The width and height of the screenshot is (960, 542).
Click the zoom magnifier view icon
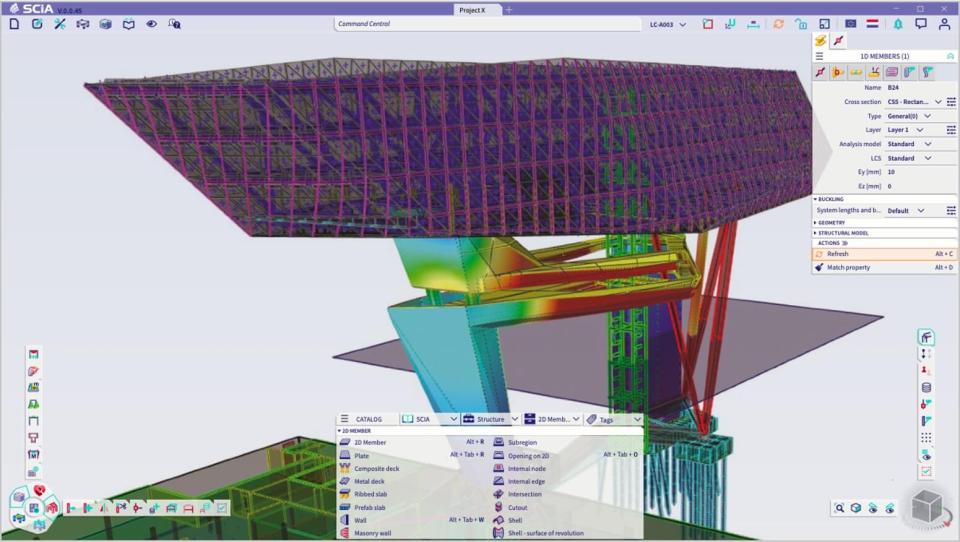tap(840, 508)
